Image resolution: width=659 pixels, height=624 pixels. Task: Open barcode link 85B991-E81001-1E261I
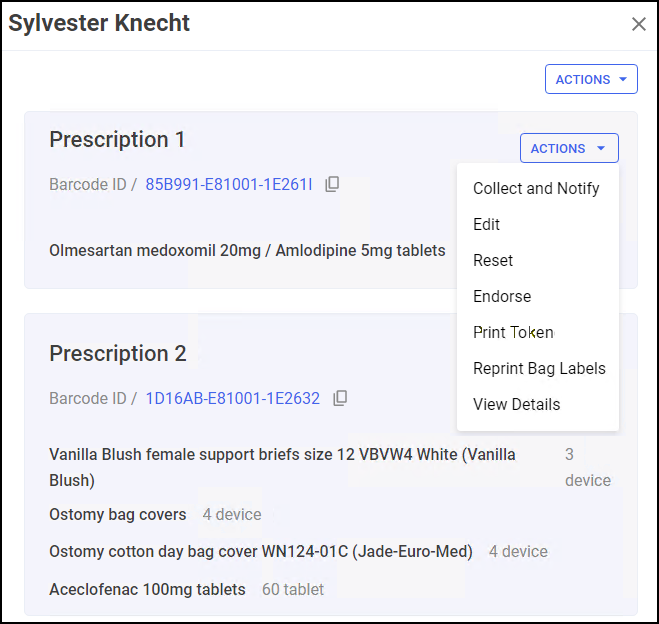pyautogui.click(x=229, y=184)
